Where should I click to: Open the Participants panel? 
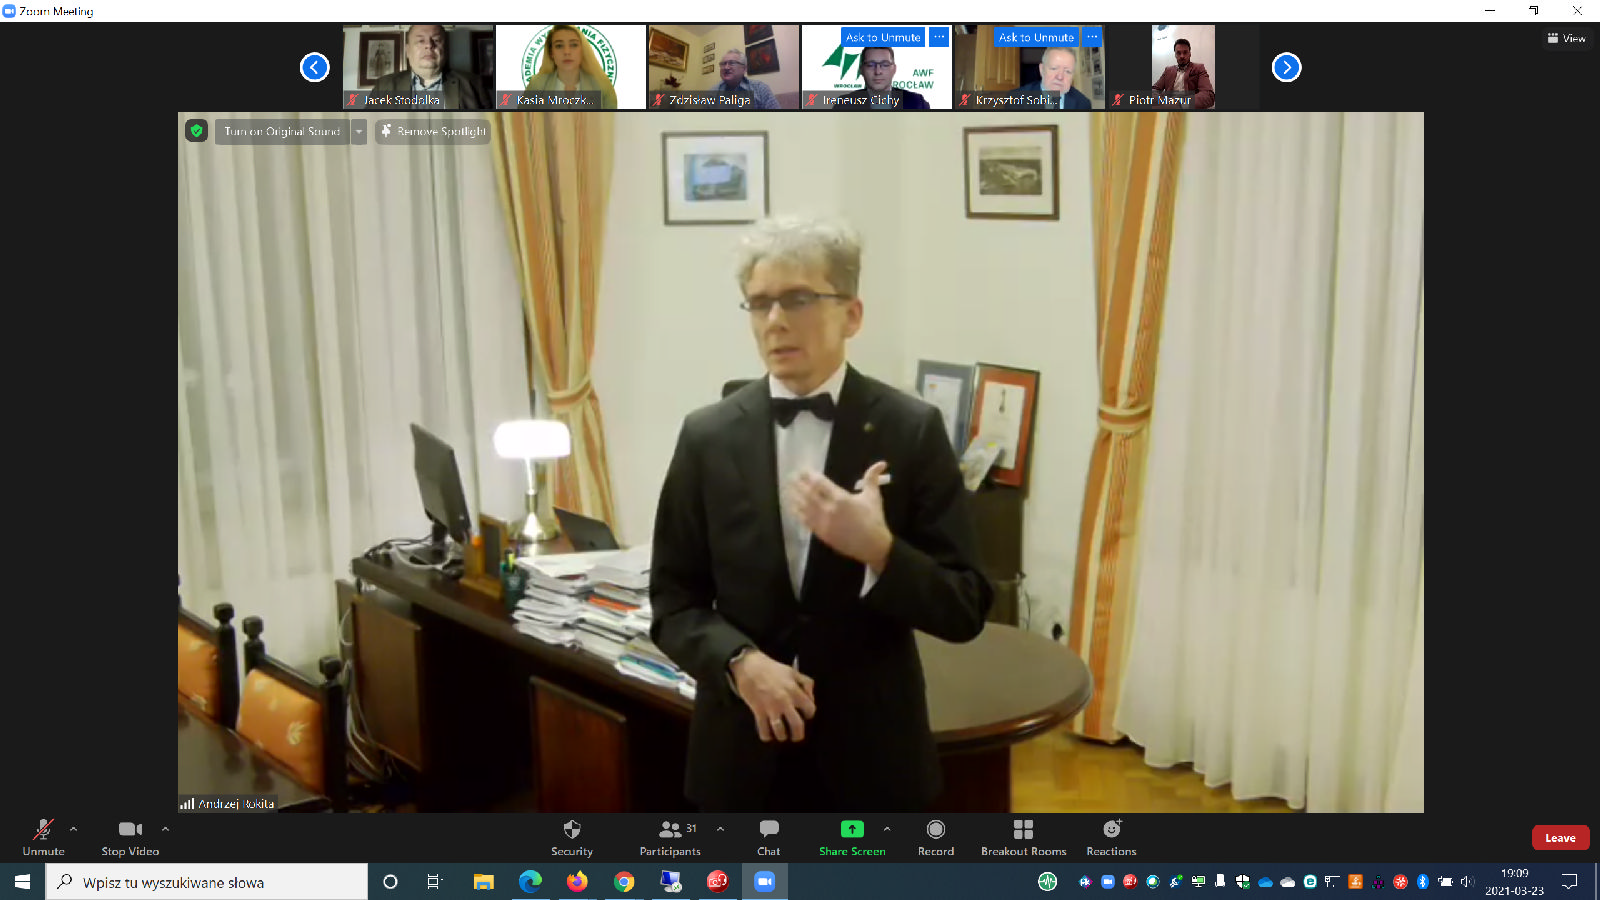pyautogui.click(x=670, y=837)
